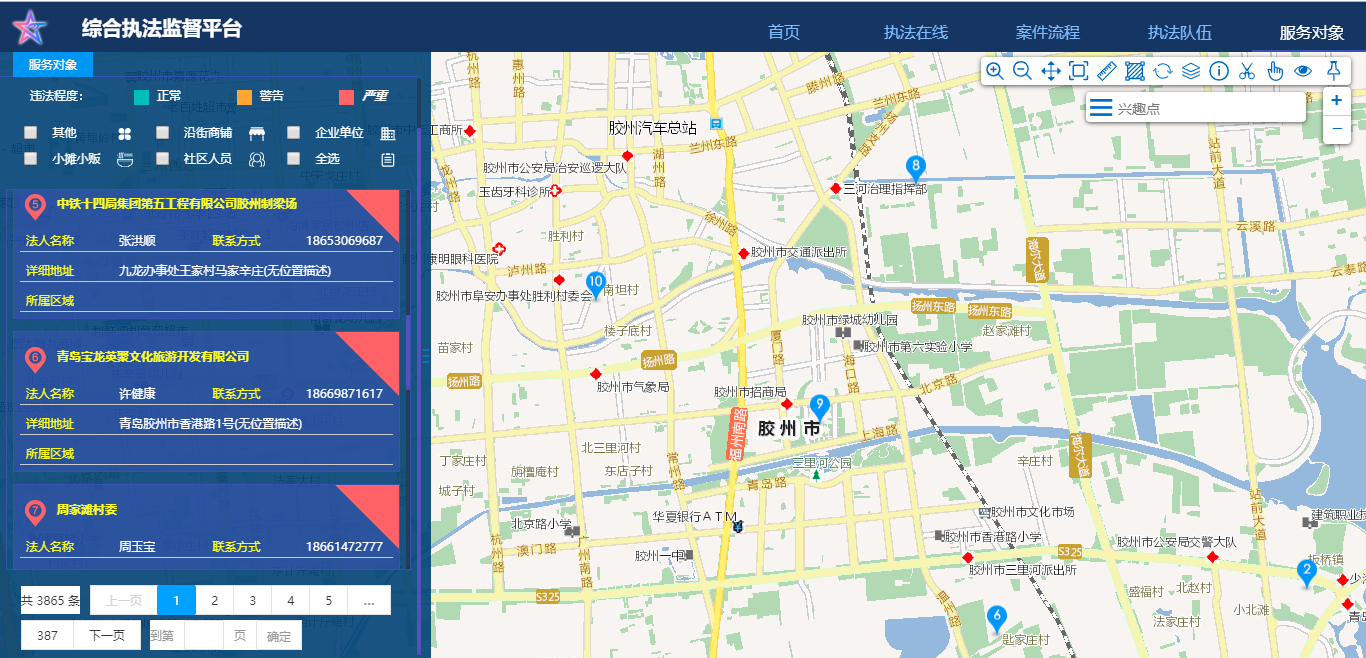Tick the 全选 checkbox

pos(294,159)
